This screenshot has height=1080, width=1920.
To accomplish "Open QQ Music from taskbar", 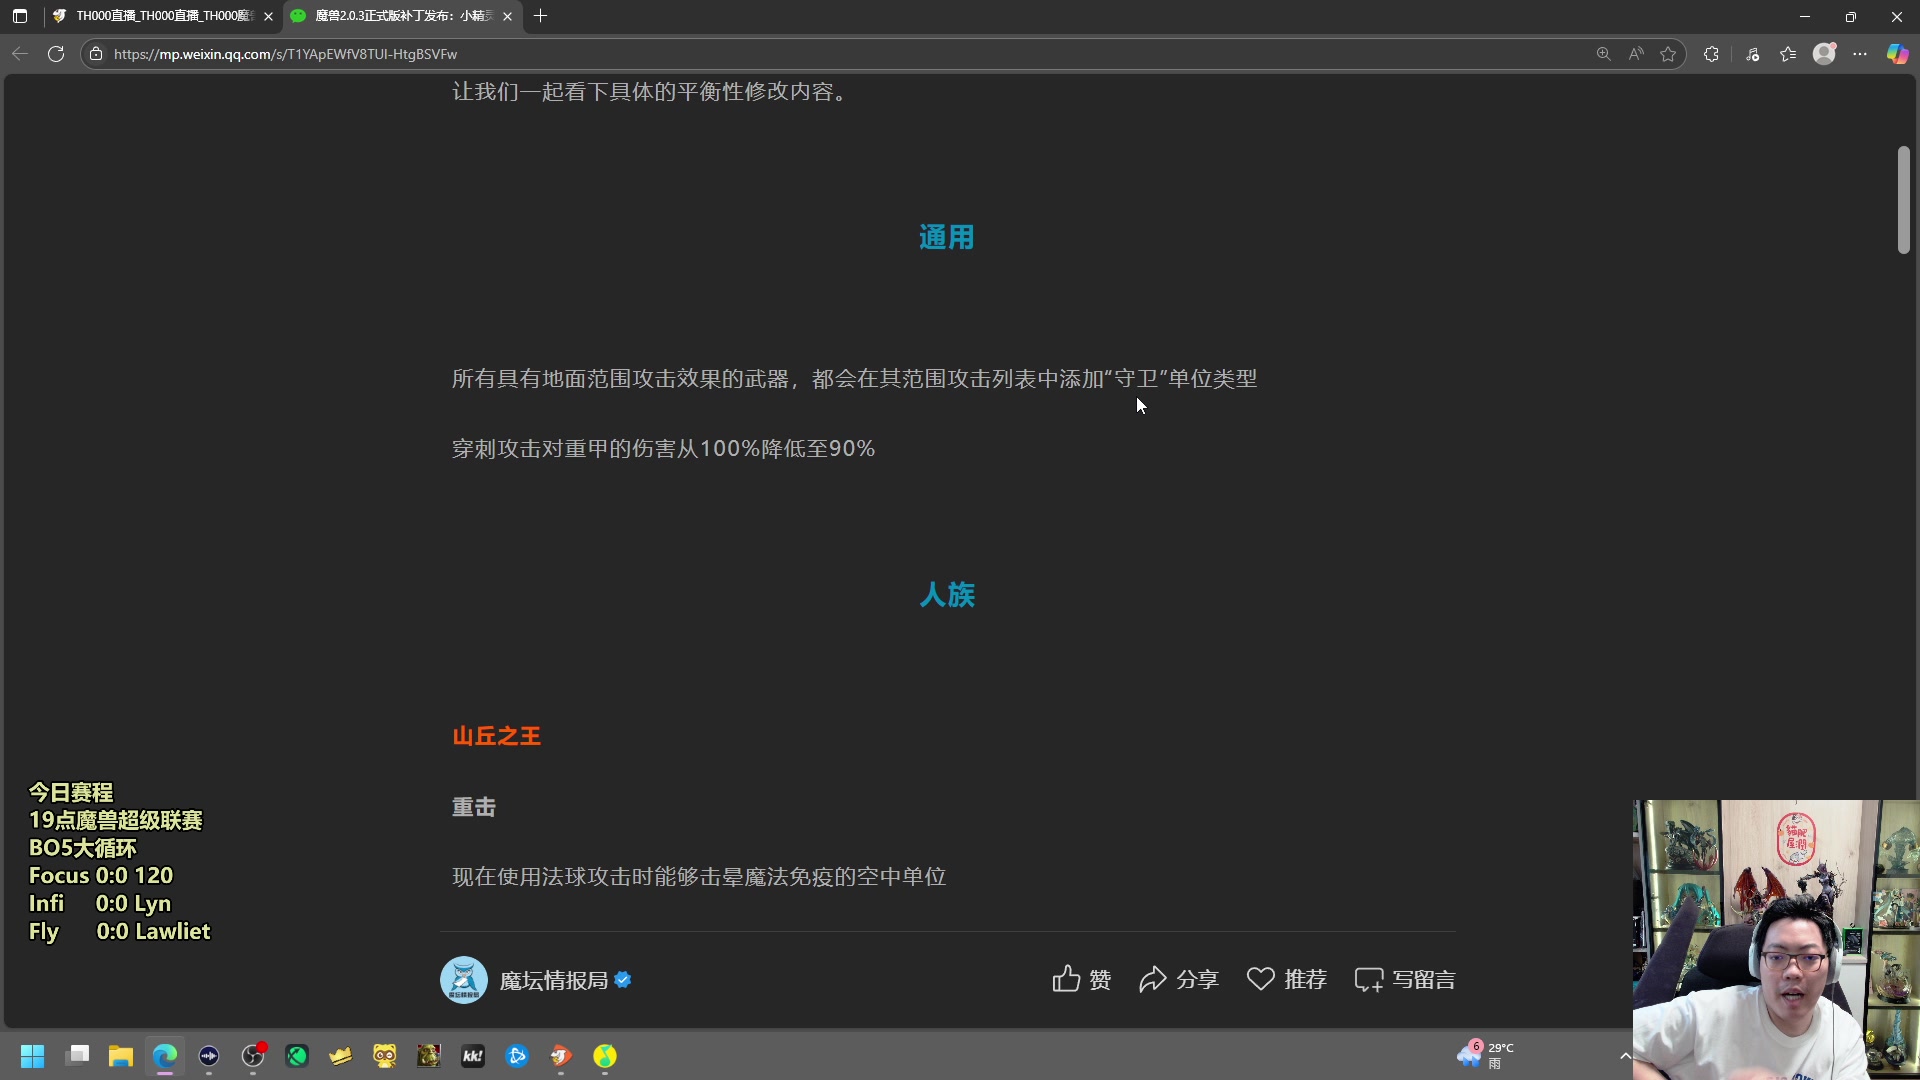I will click(605, 1056).
